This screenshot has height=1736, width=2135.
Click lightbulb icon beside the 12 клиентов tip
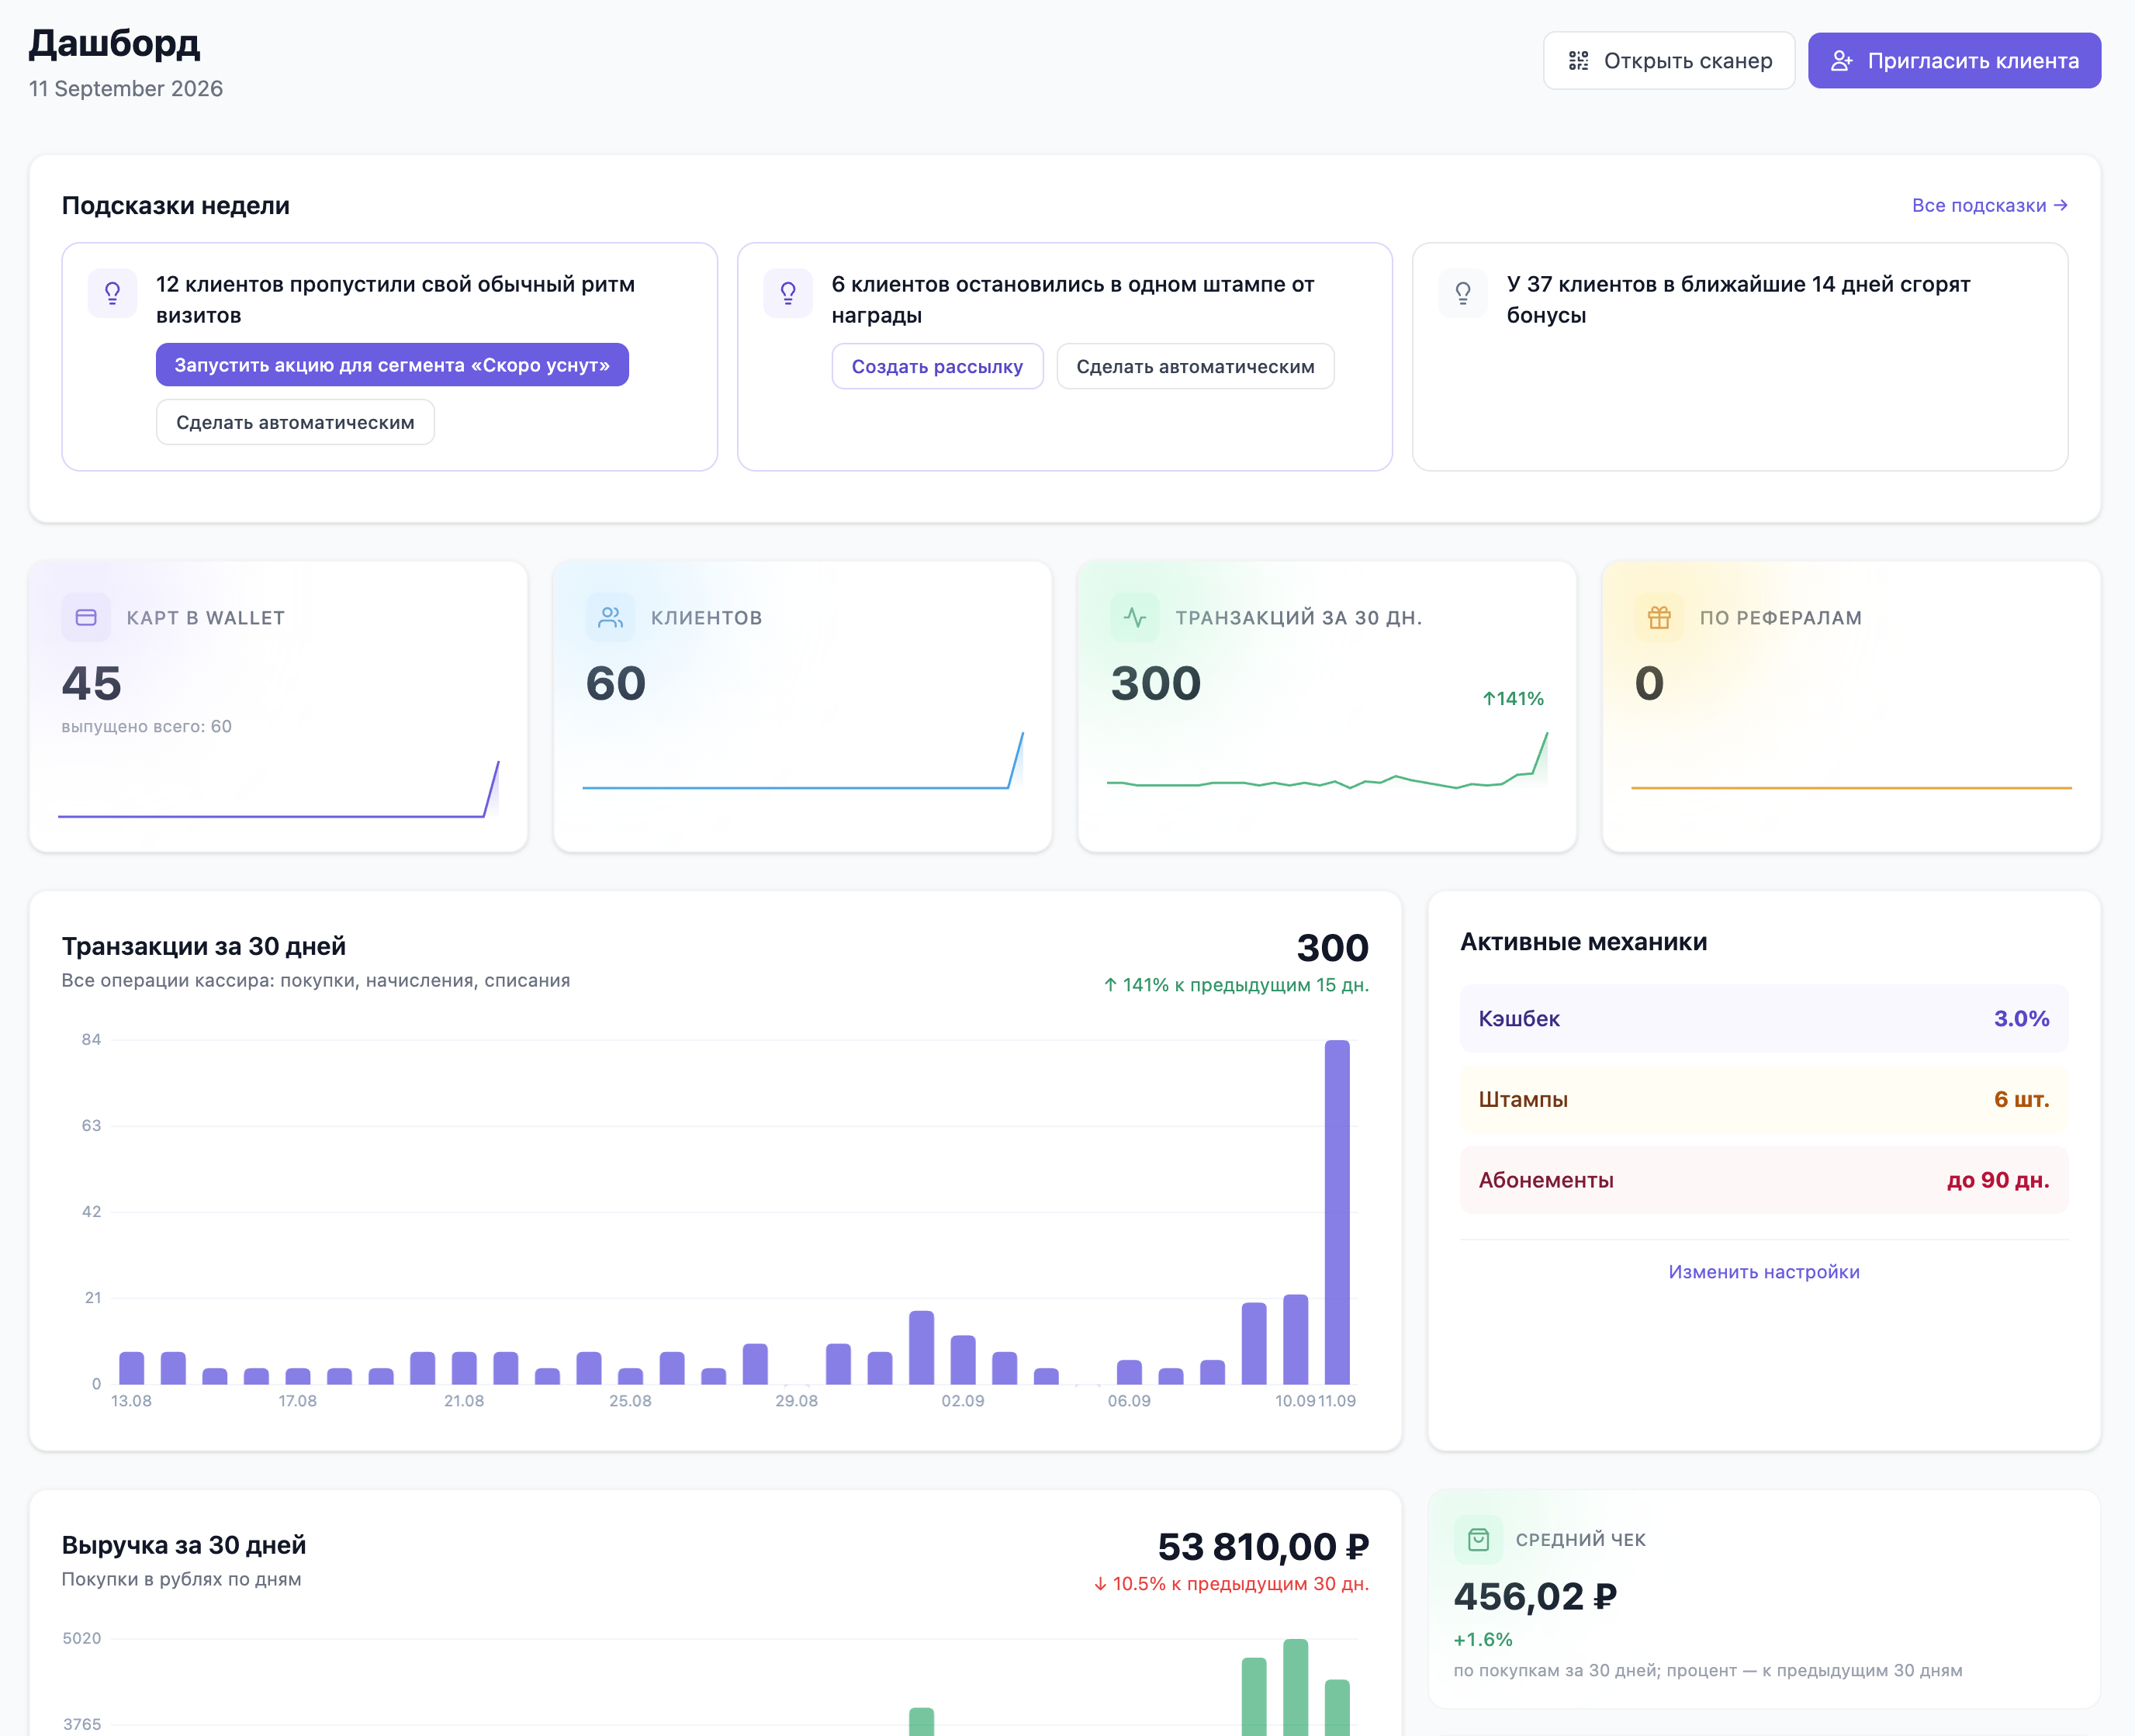113,293
